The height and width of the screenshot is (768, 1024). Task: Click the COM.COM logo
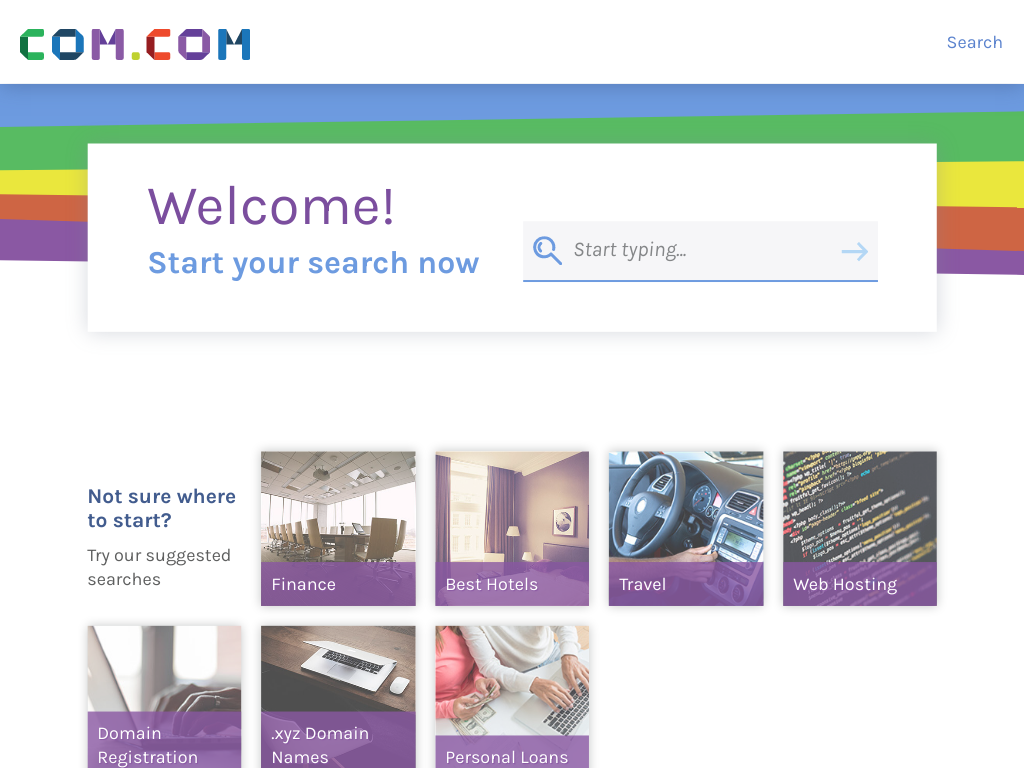135,44
